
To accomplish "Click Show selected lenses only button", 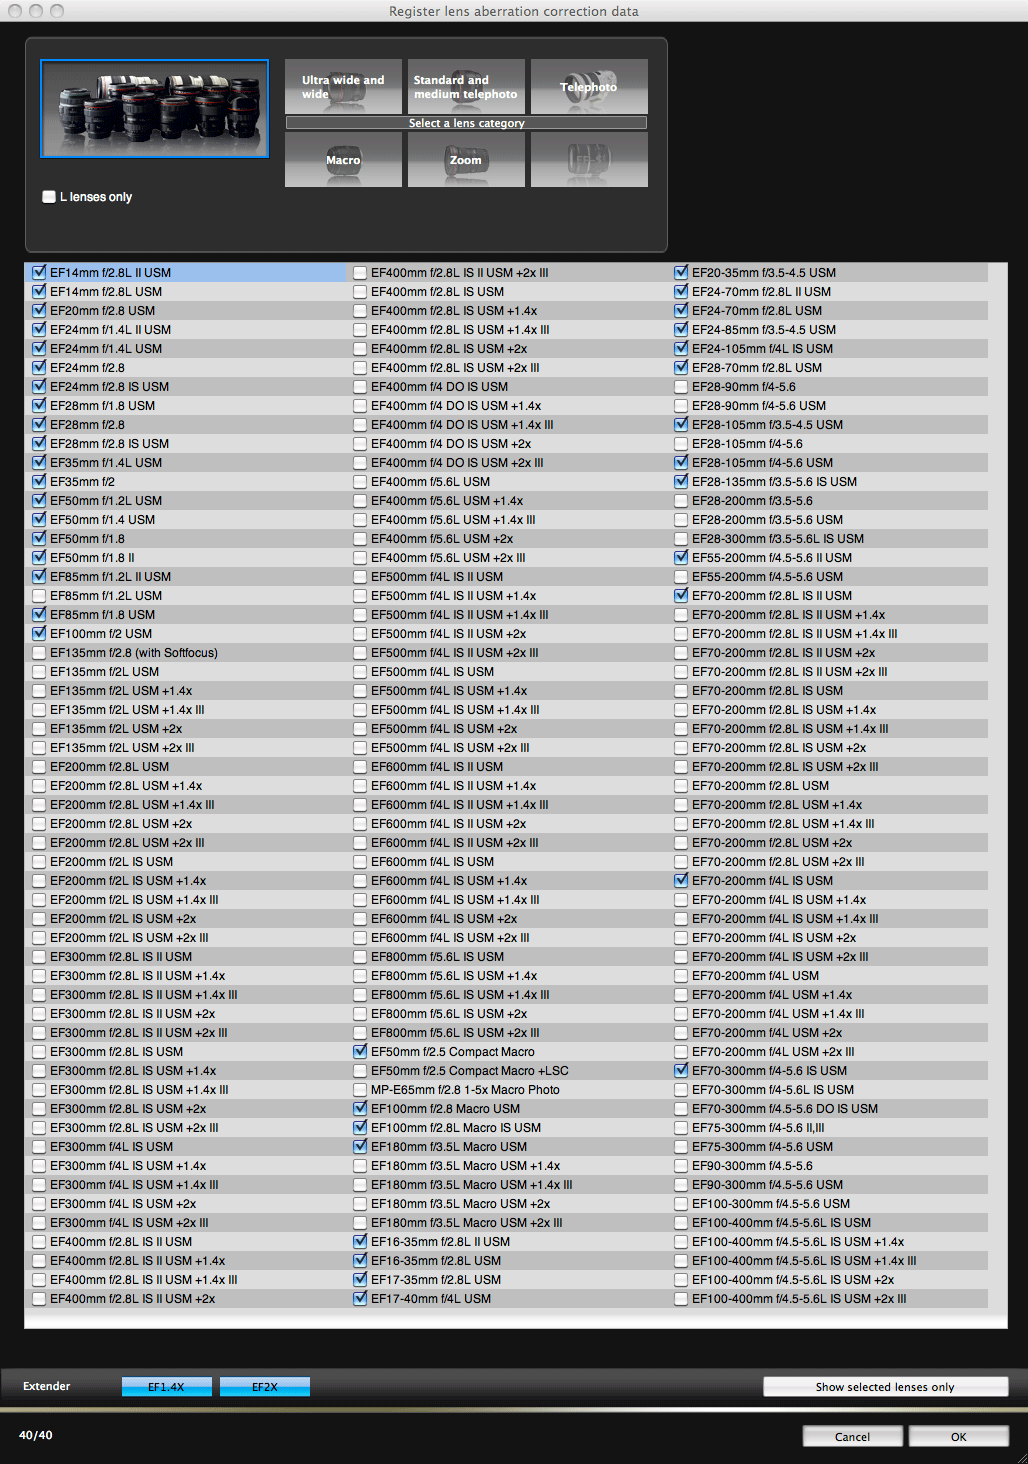I will coord(885,1387).
